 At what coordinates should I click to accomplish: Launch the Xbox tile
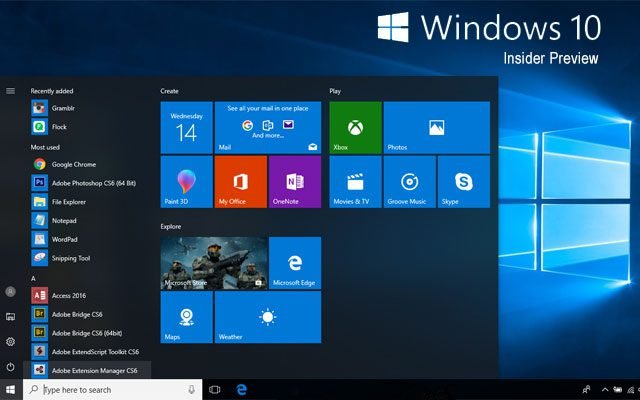[356, 128]
